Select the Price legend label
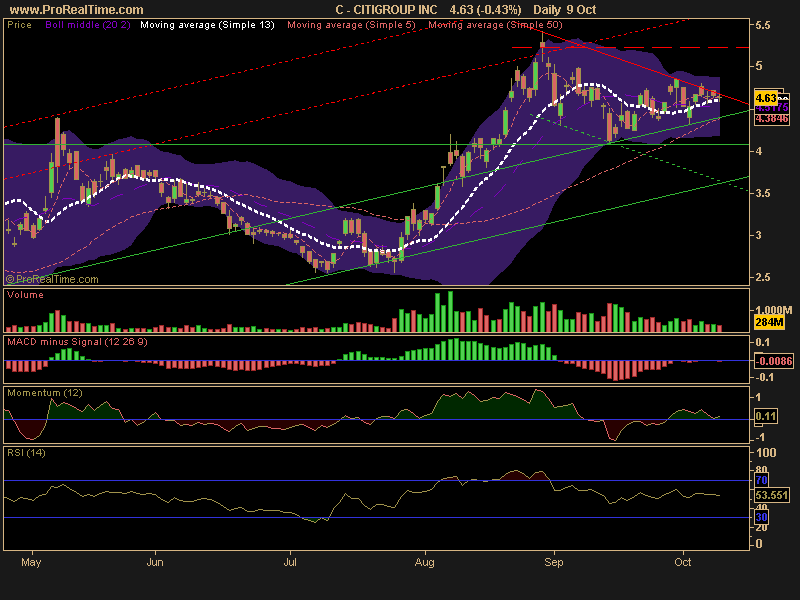800x600 pixels. [19, 25]
